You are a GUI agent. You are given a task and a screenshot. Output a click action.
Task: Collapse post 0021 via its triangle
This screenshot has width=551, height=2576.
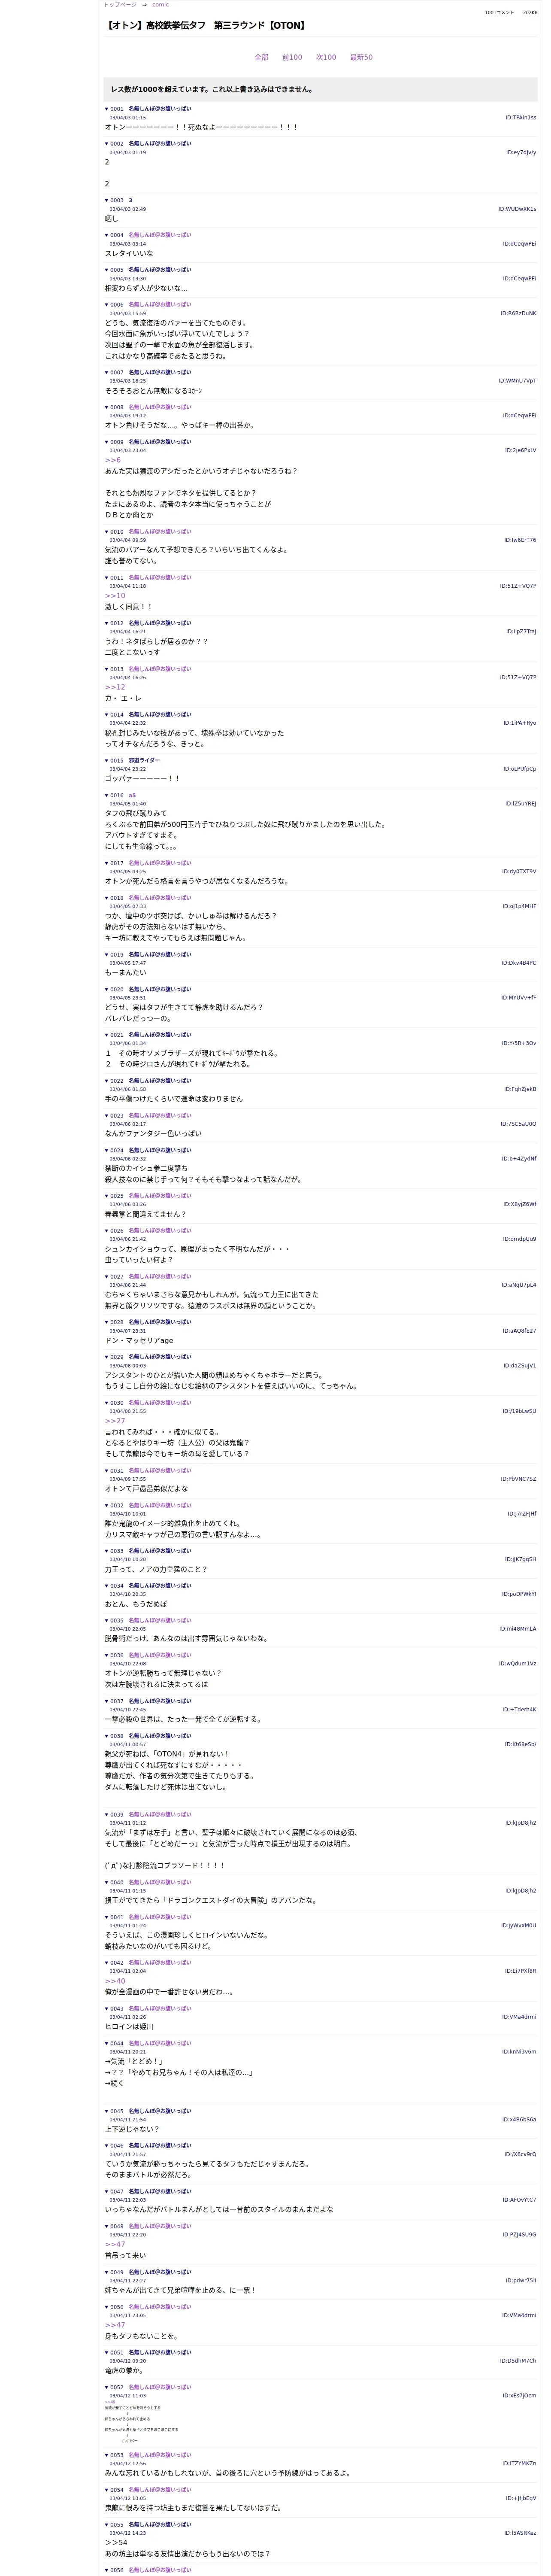107,1035
